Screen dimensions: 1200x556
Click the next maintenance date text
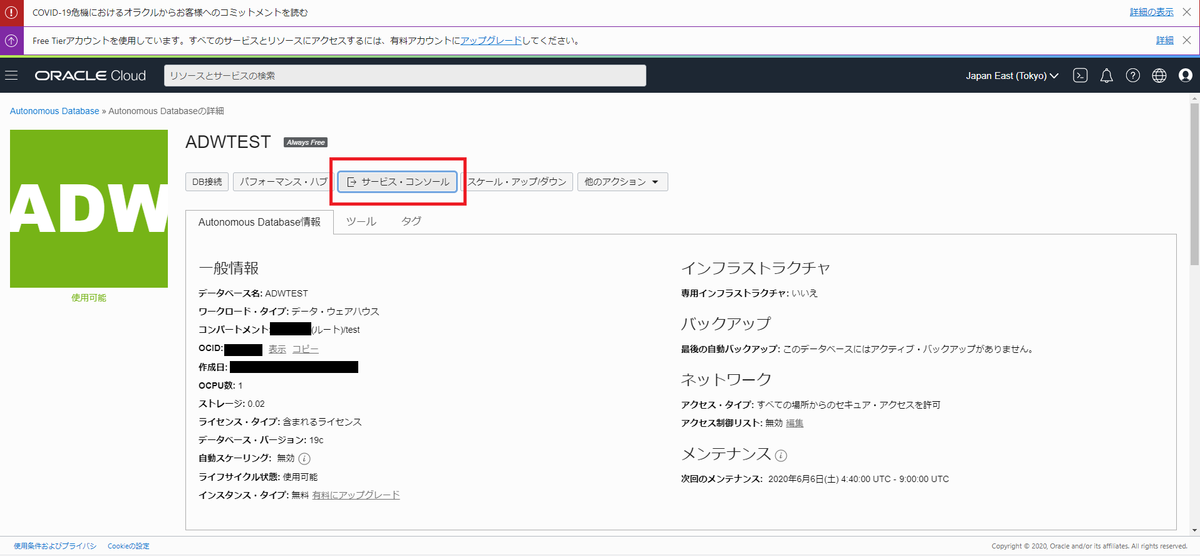(x=858, y=479)
